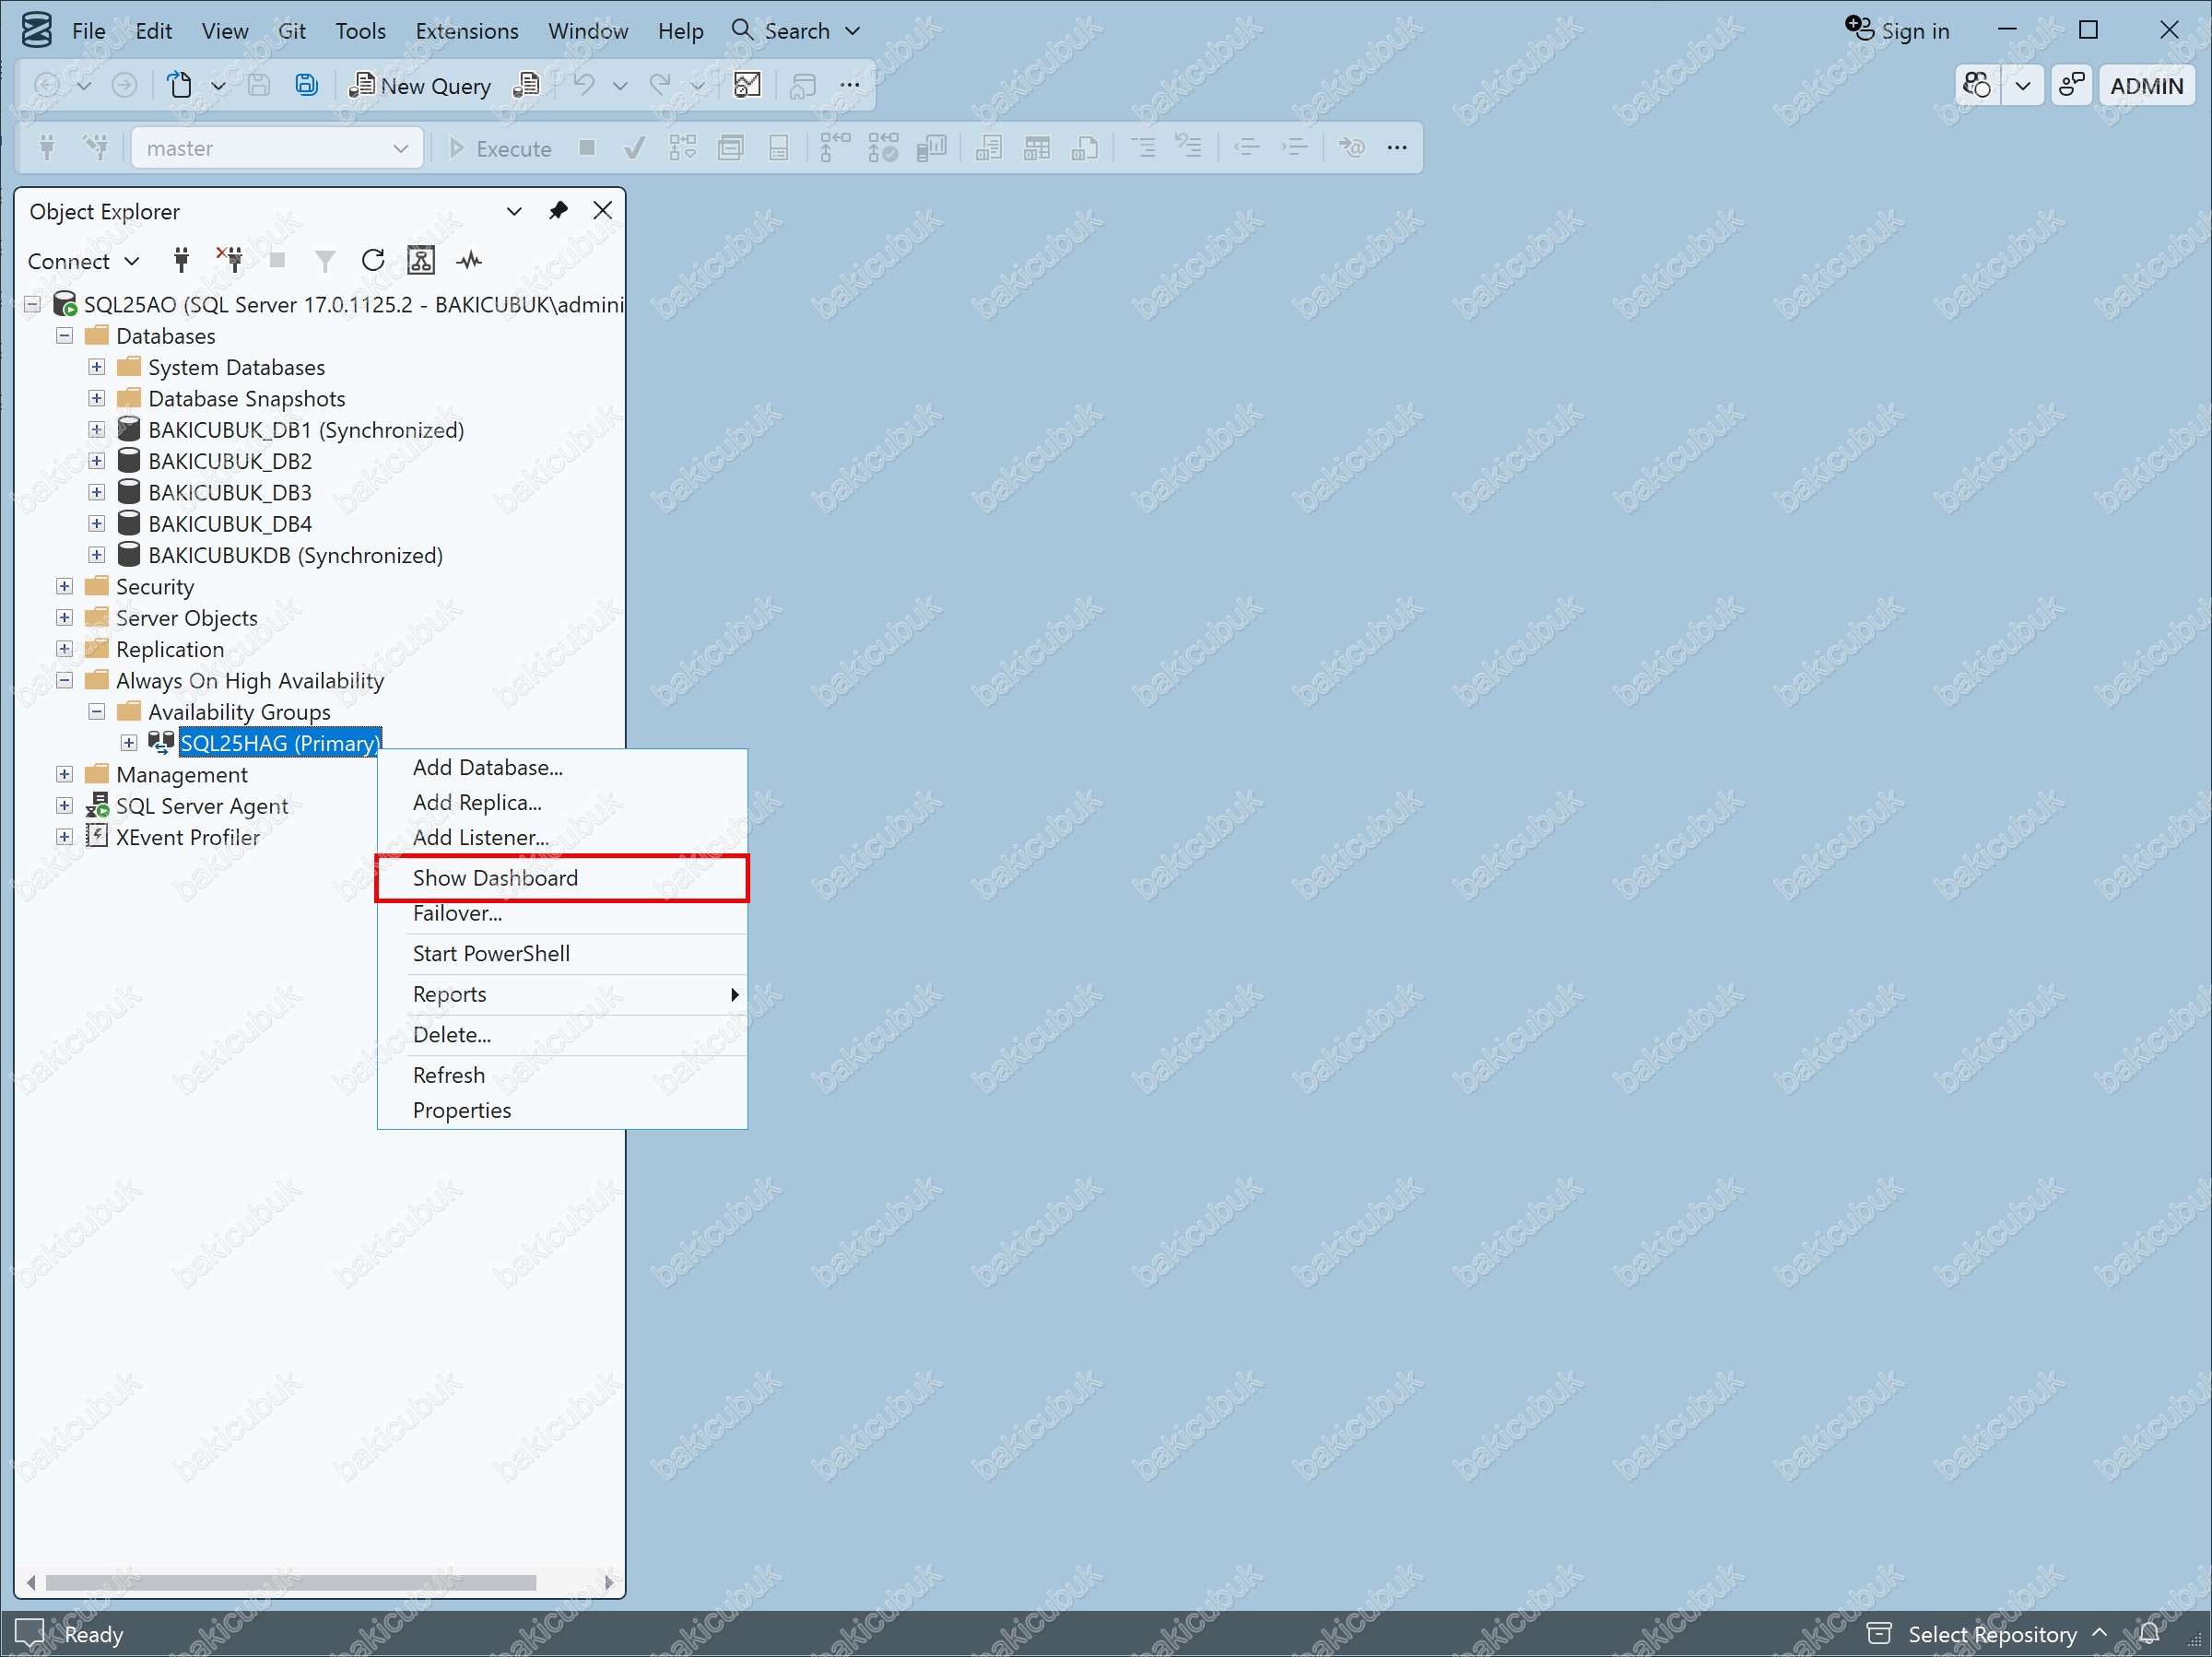Click the Disconnect icon in Object Explorer
Screen dimensions: 2212x1657
pyautogui.click(x=230, y=261)
